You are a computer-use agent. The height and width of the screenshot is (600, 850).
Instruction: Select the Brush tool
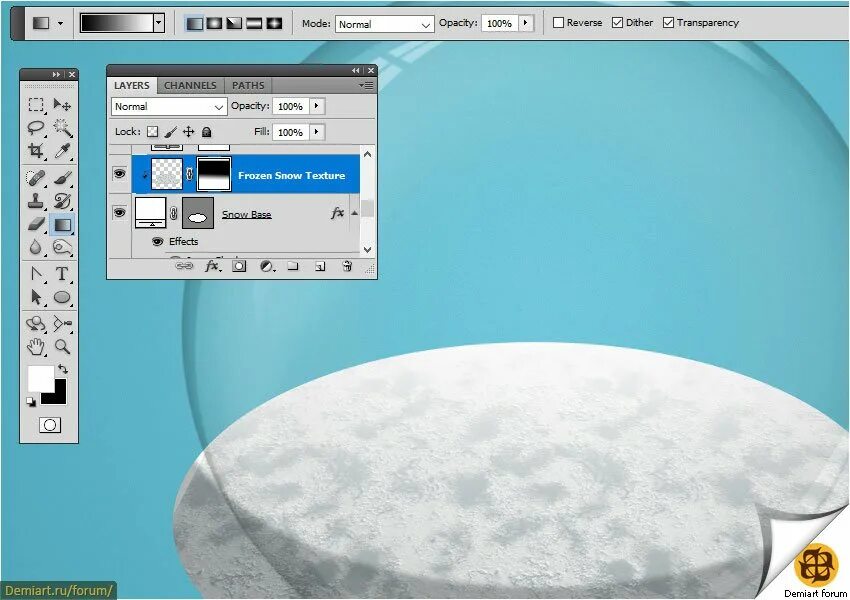[x=62, y=178]
